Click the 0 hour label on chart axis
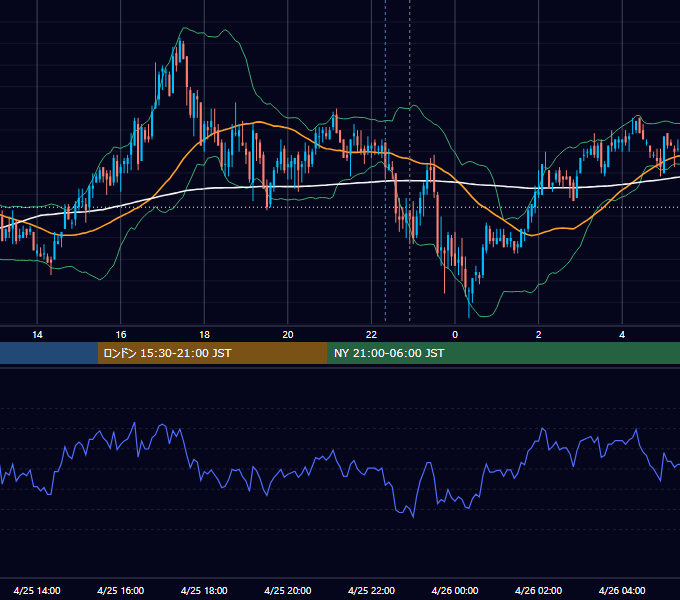 pos(455,335)
